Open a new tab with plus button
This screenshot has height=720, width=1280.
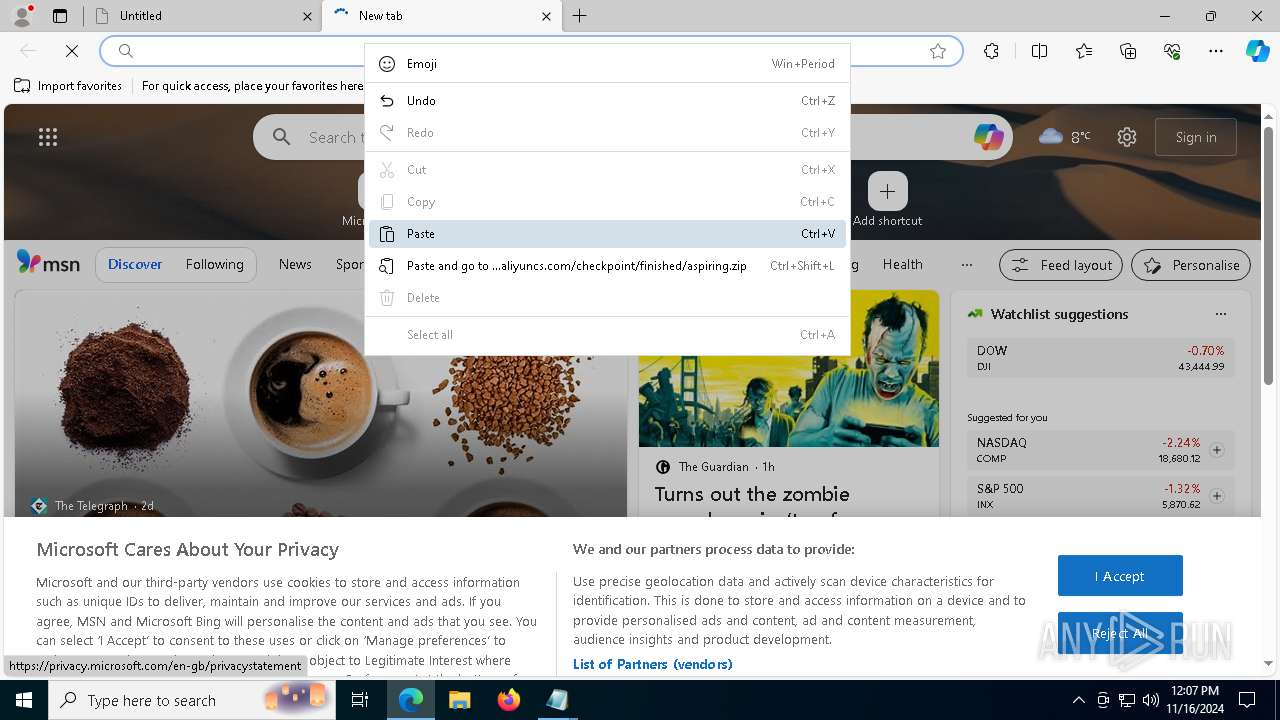click(580, 16)
